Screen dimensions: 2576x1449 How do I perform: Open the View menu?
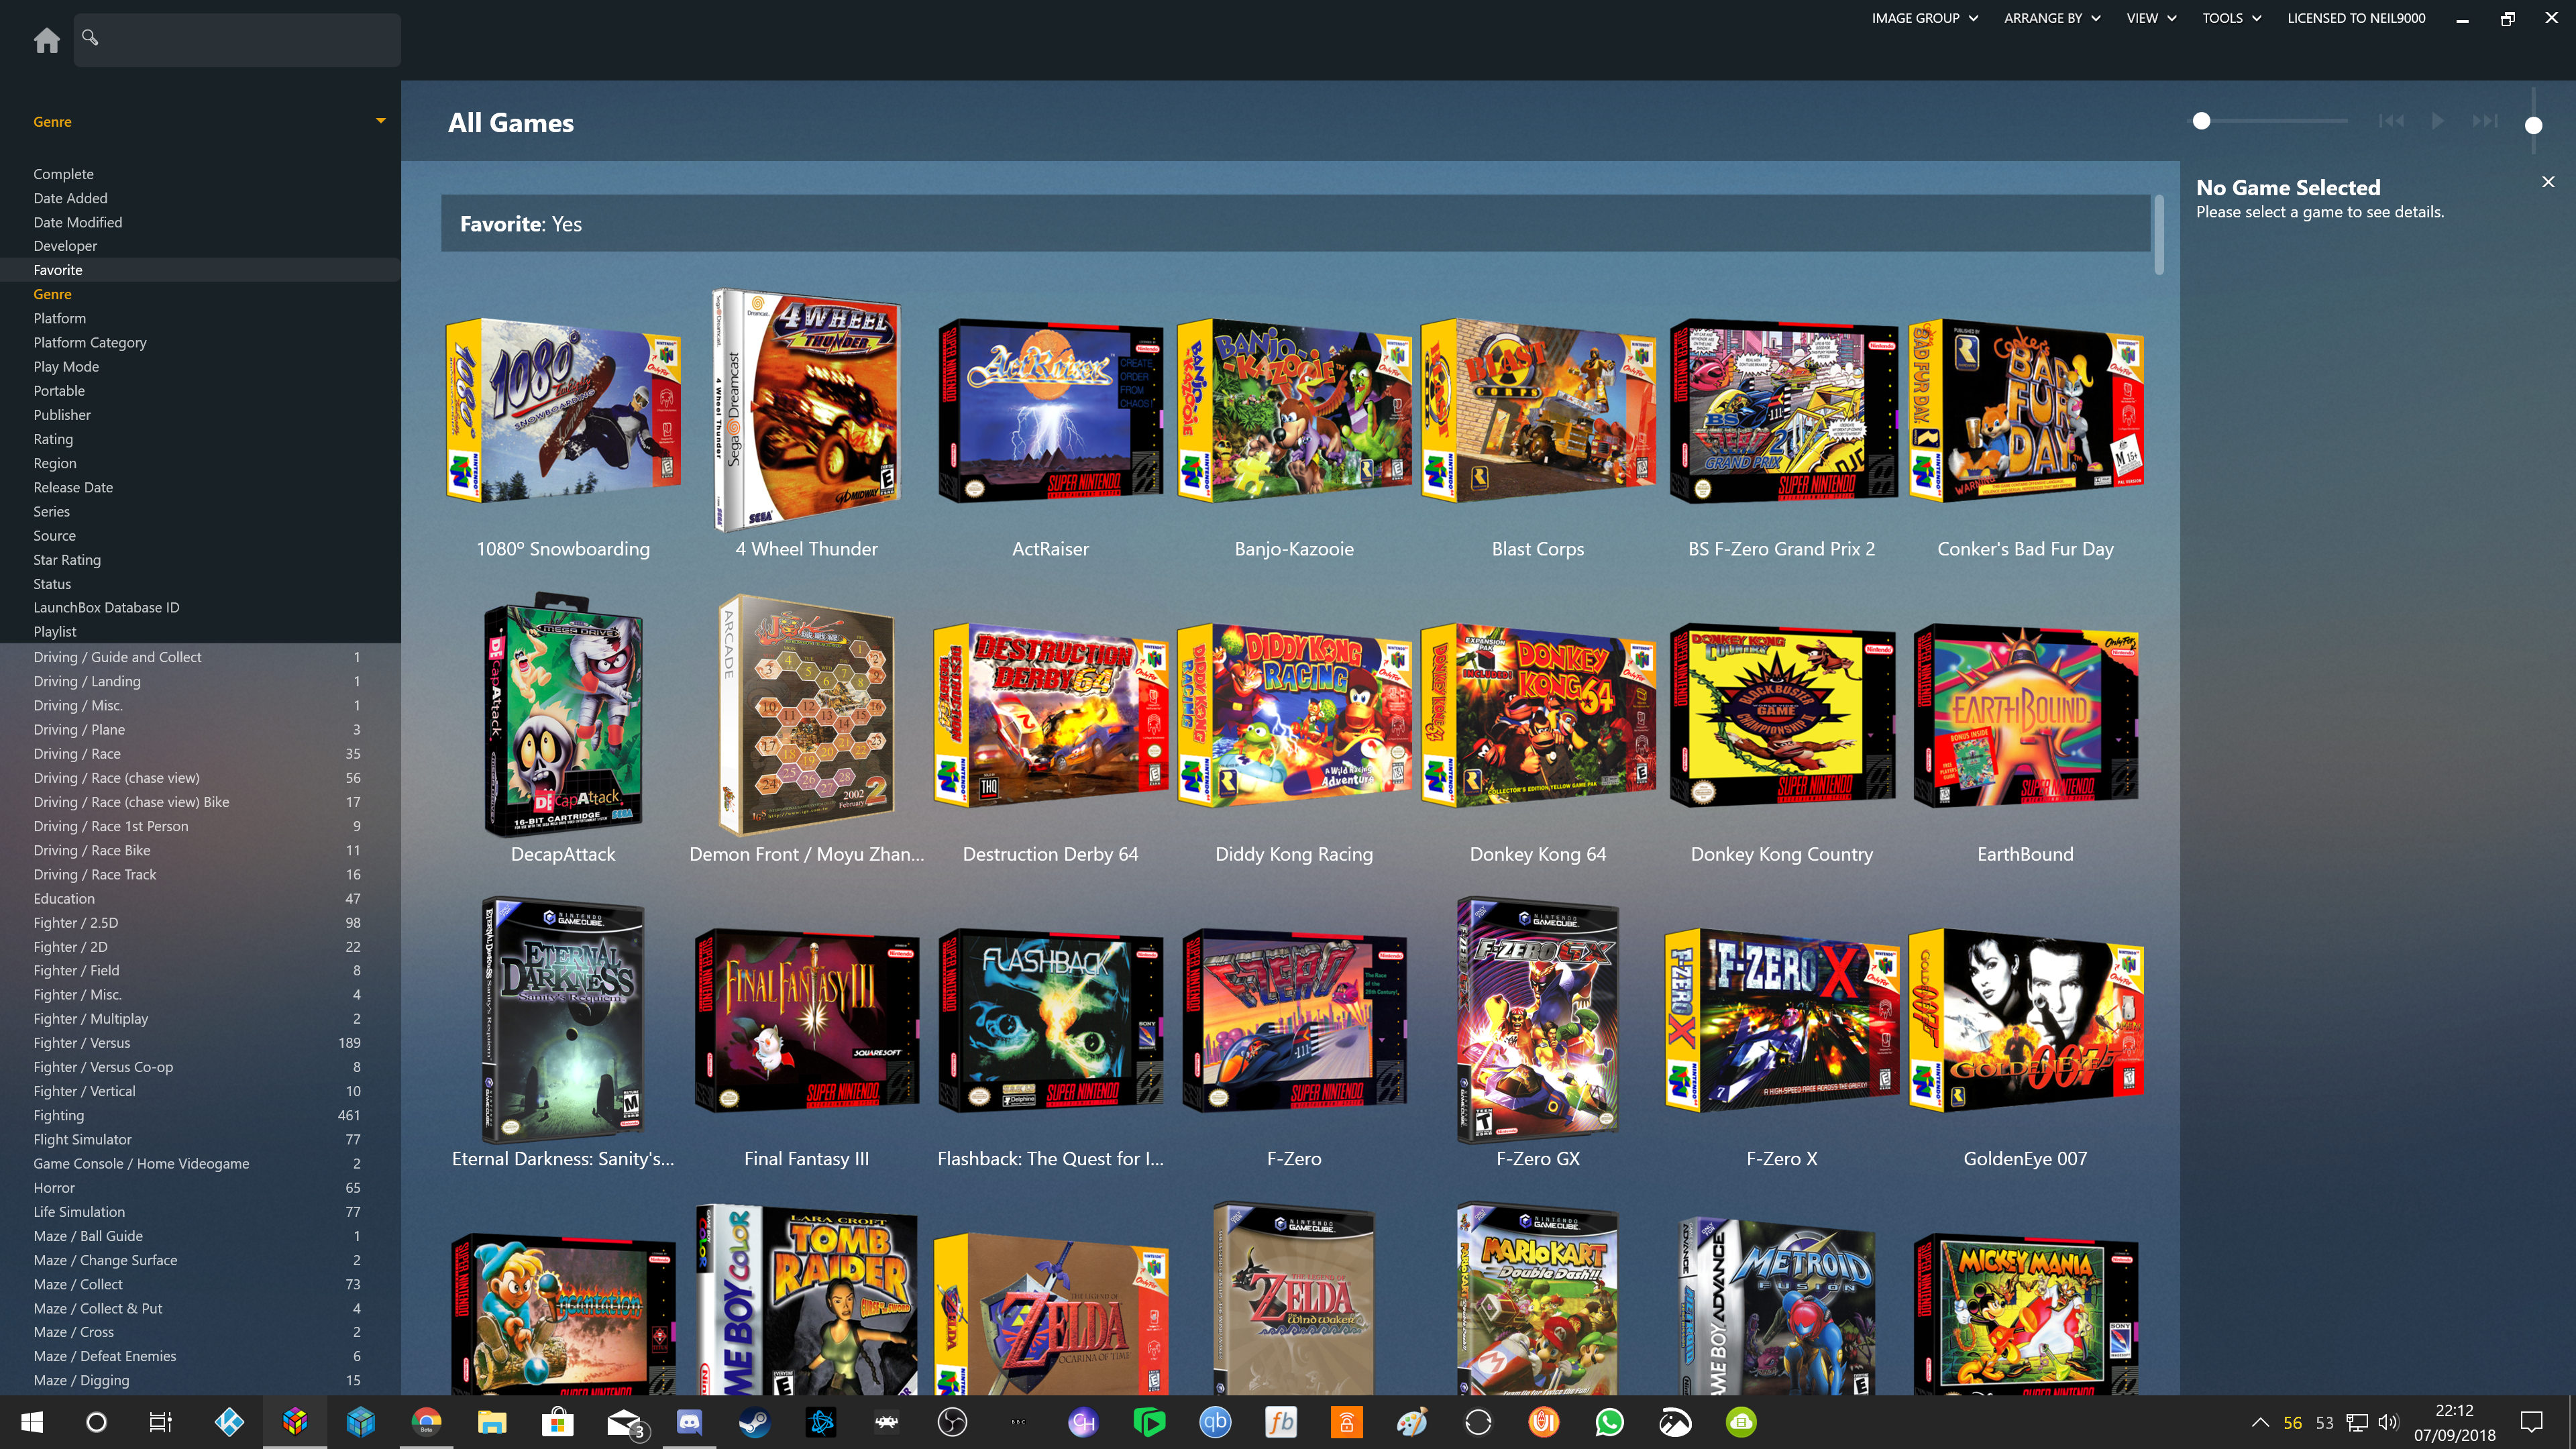(2151, 18)
